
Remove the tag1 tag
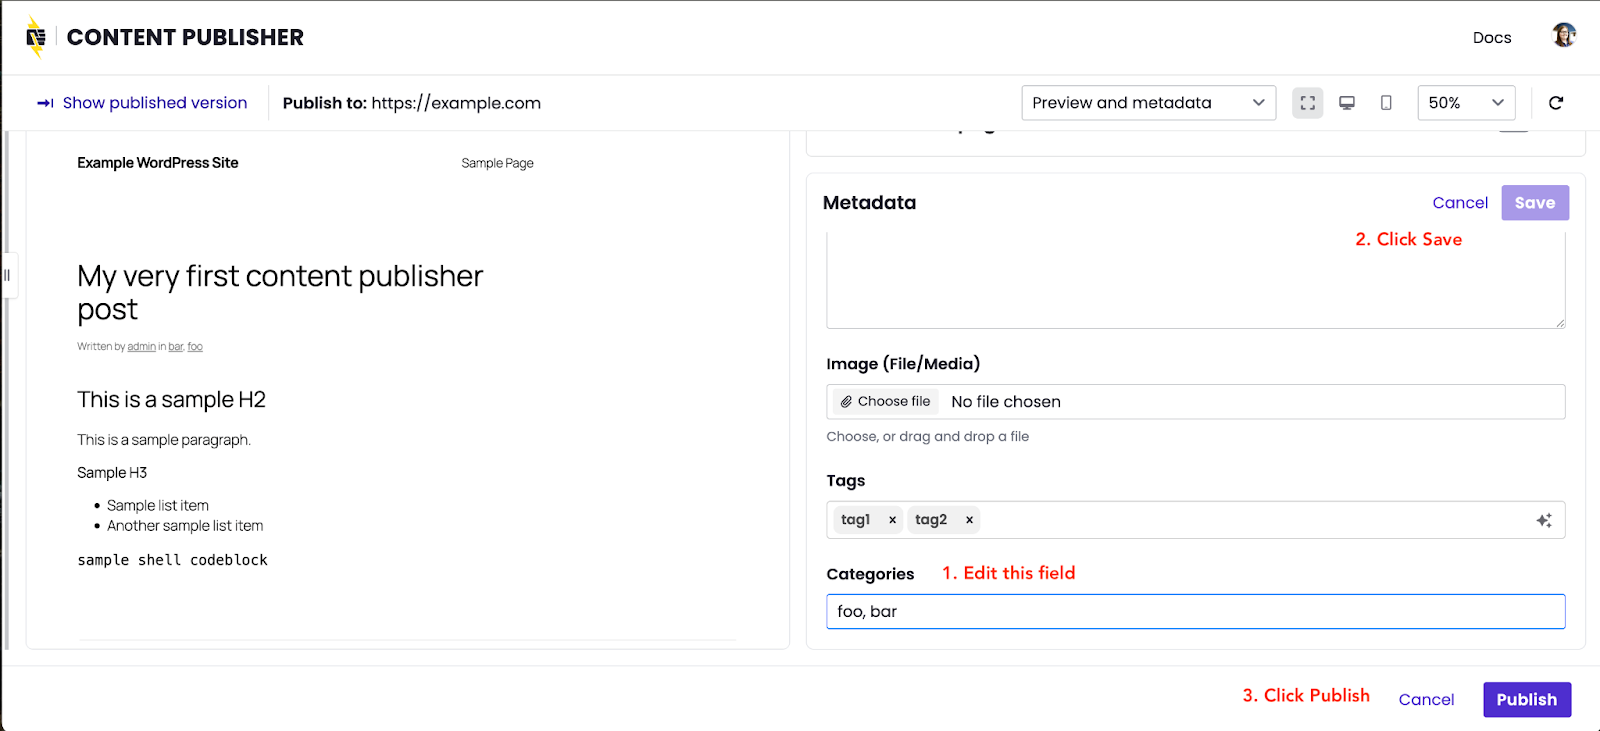click(x=892, y=520)
